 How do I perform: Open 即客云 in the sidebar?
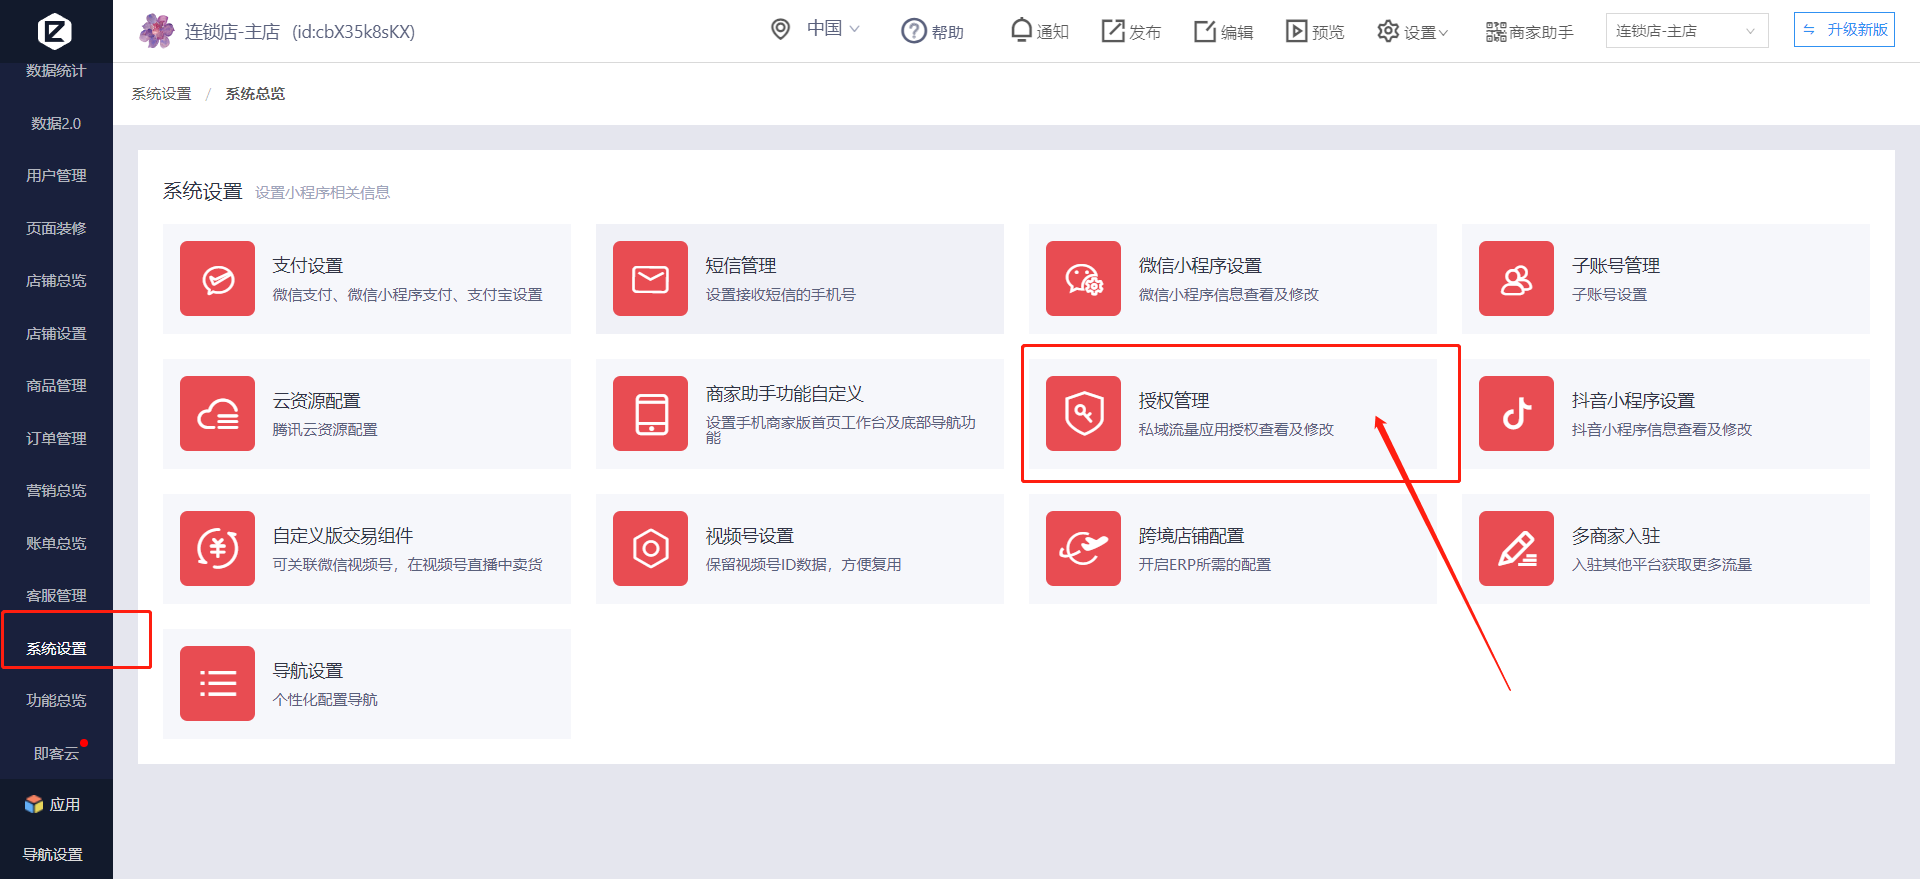tap(56, 753)
